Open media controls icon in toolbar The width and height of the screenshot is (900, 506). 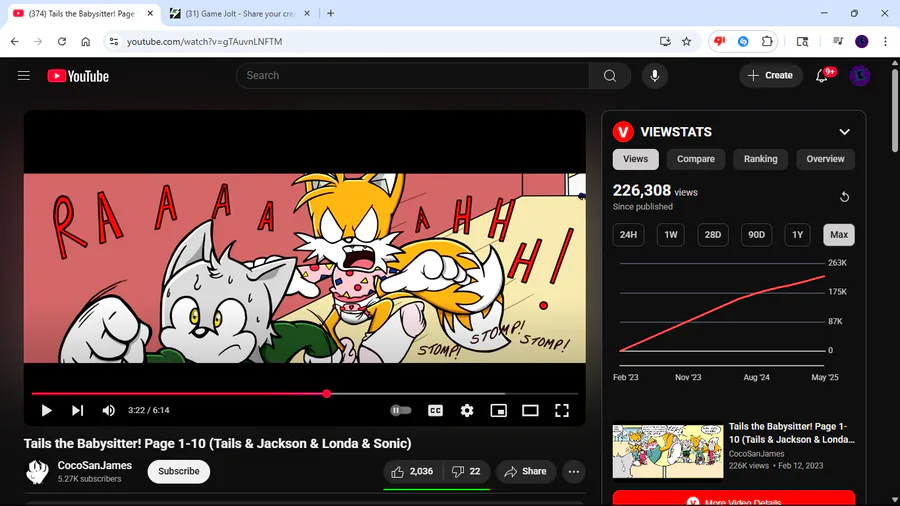tap(838, 41)
